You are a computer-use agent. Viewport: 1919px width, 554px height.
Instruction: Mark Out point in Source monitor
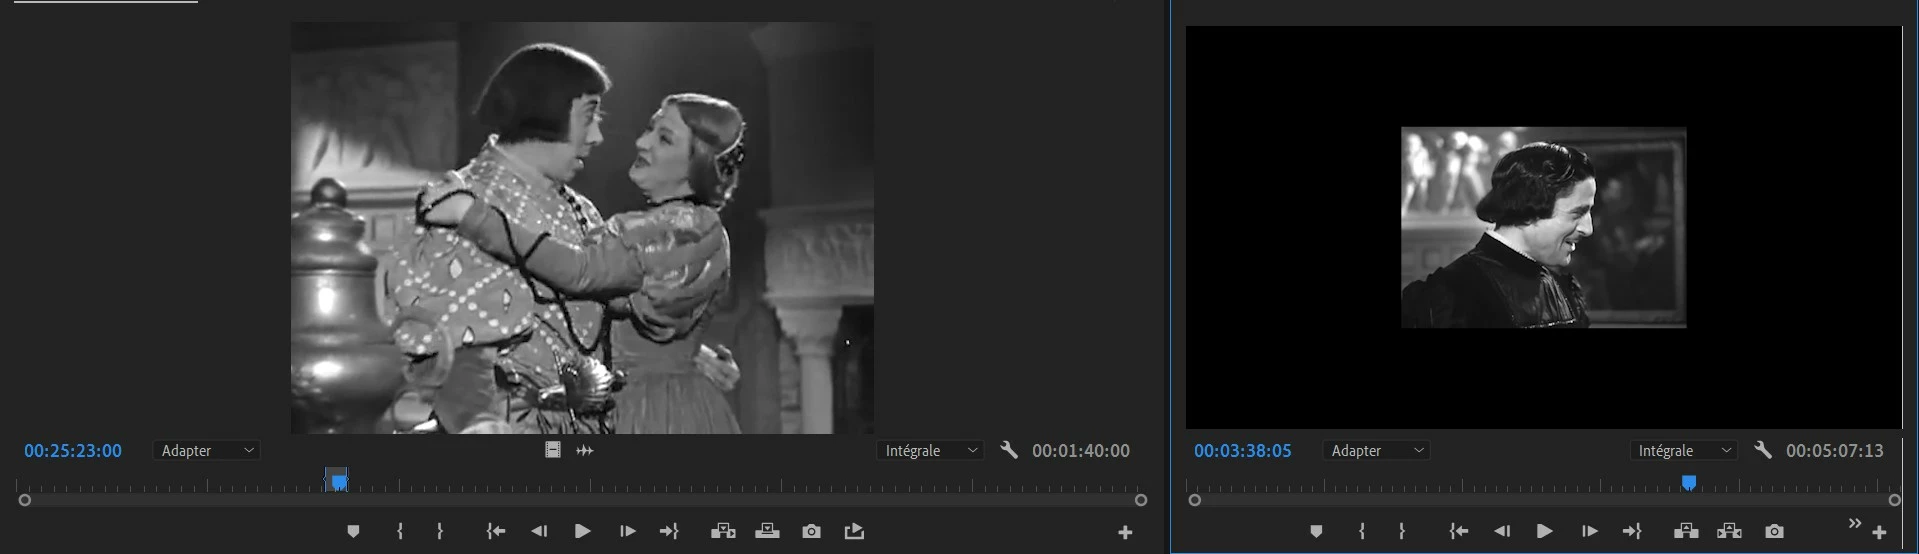tap(440, 531)
